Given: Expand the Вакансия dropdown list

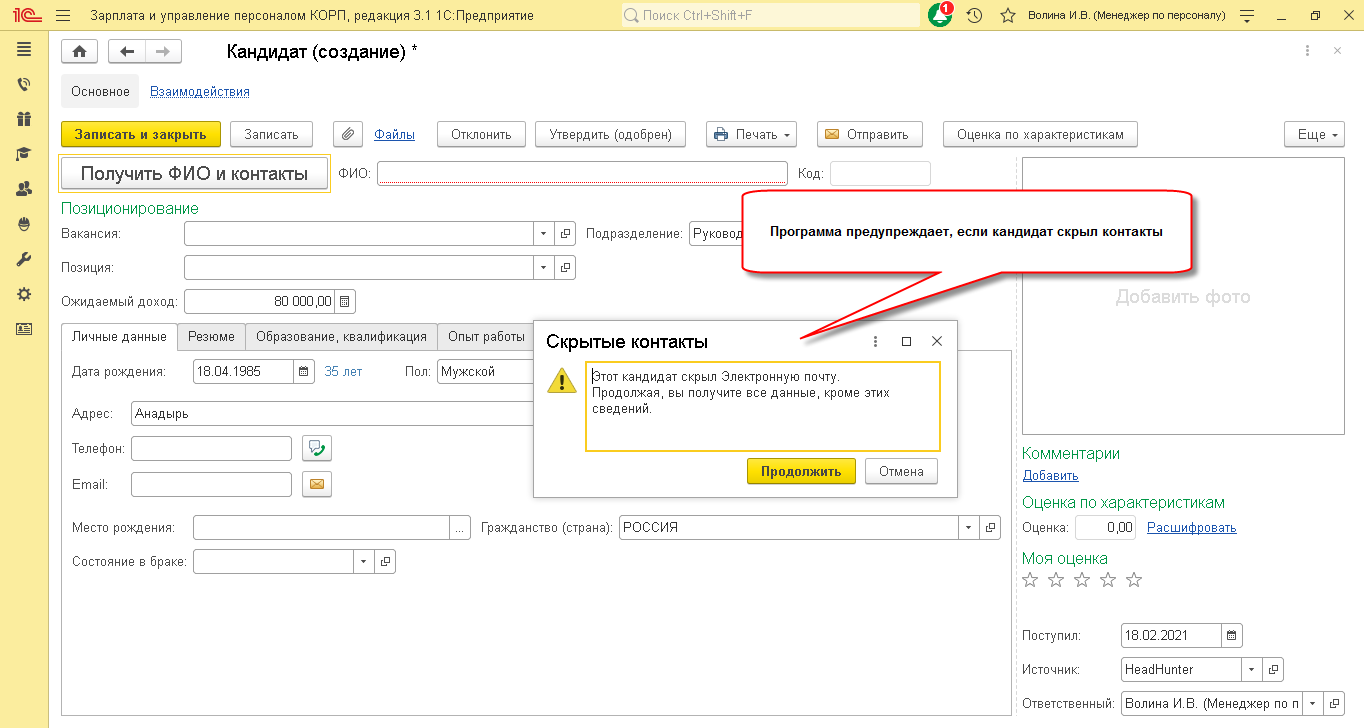Looking at the screenshot, I should [544, 234].
